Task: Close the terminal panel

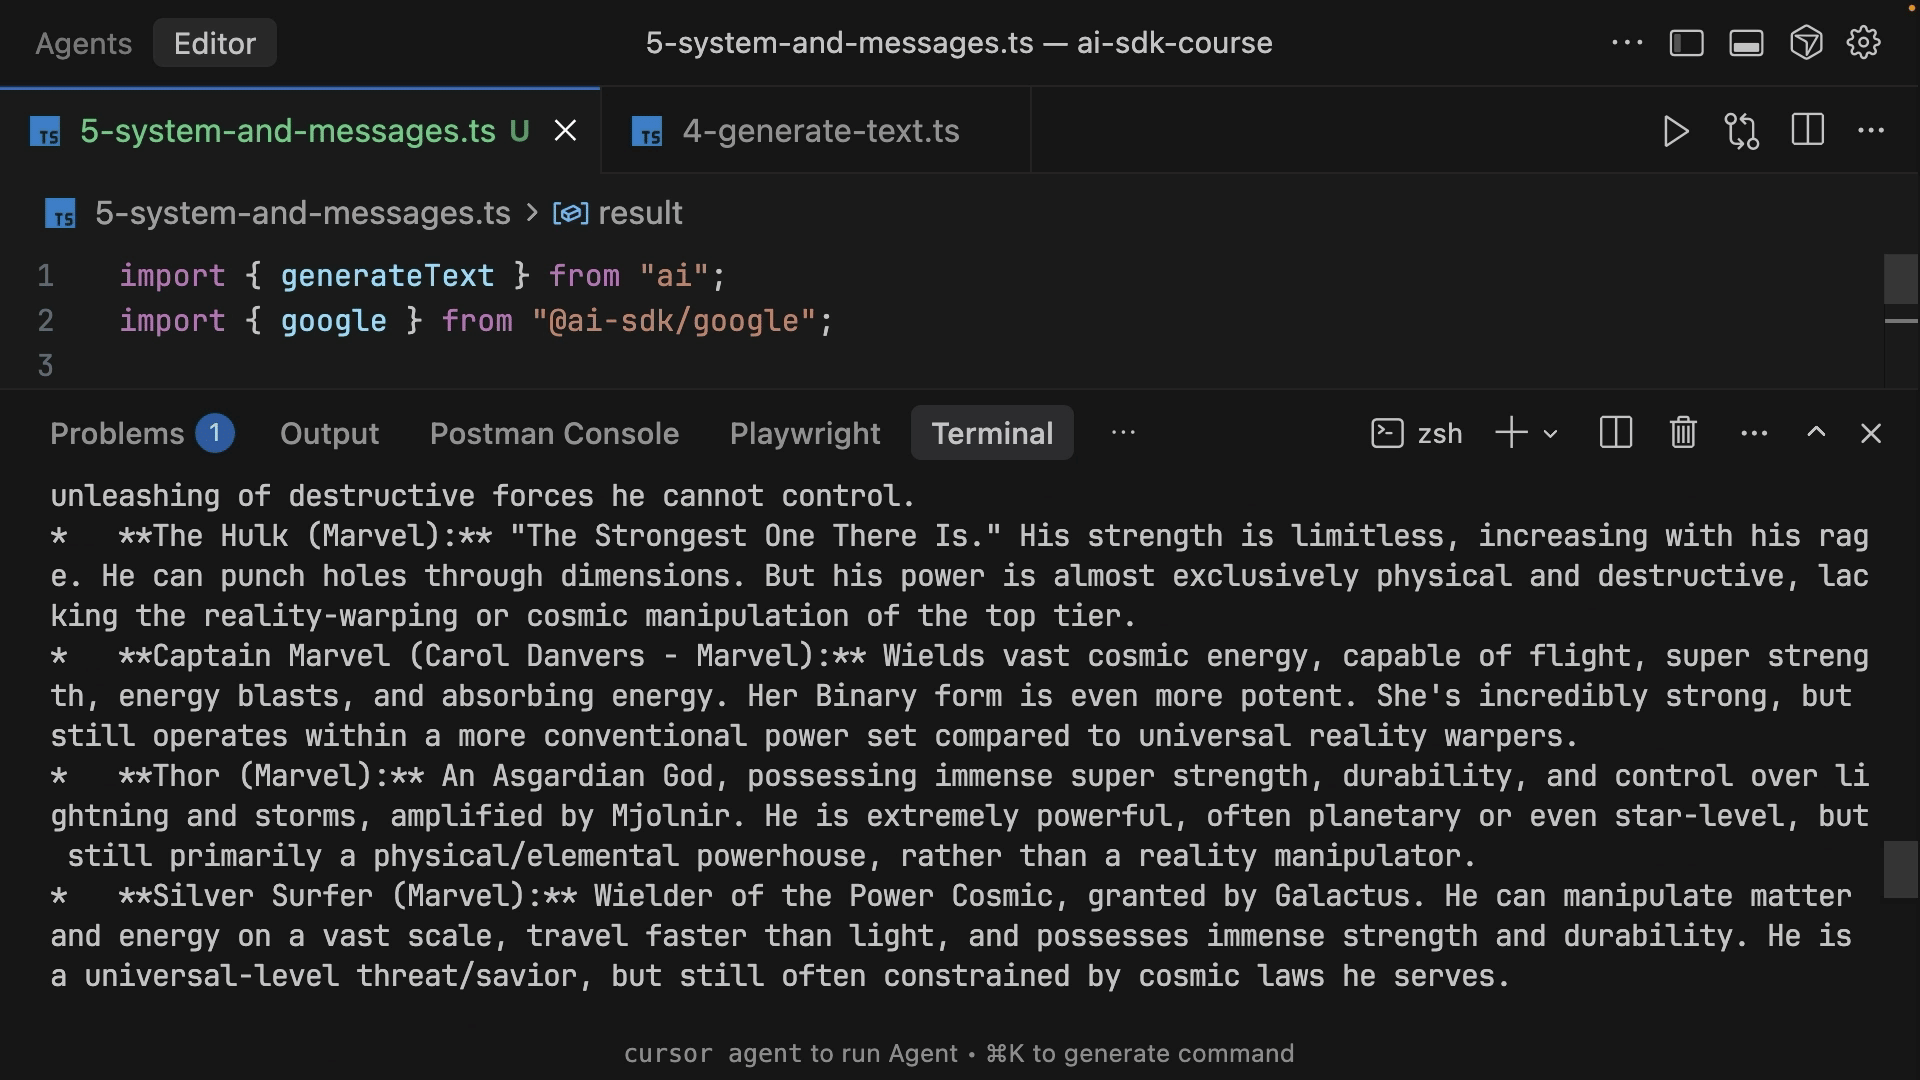Action: click(1870, 433)
